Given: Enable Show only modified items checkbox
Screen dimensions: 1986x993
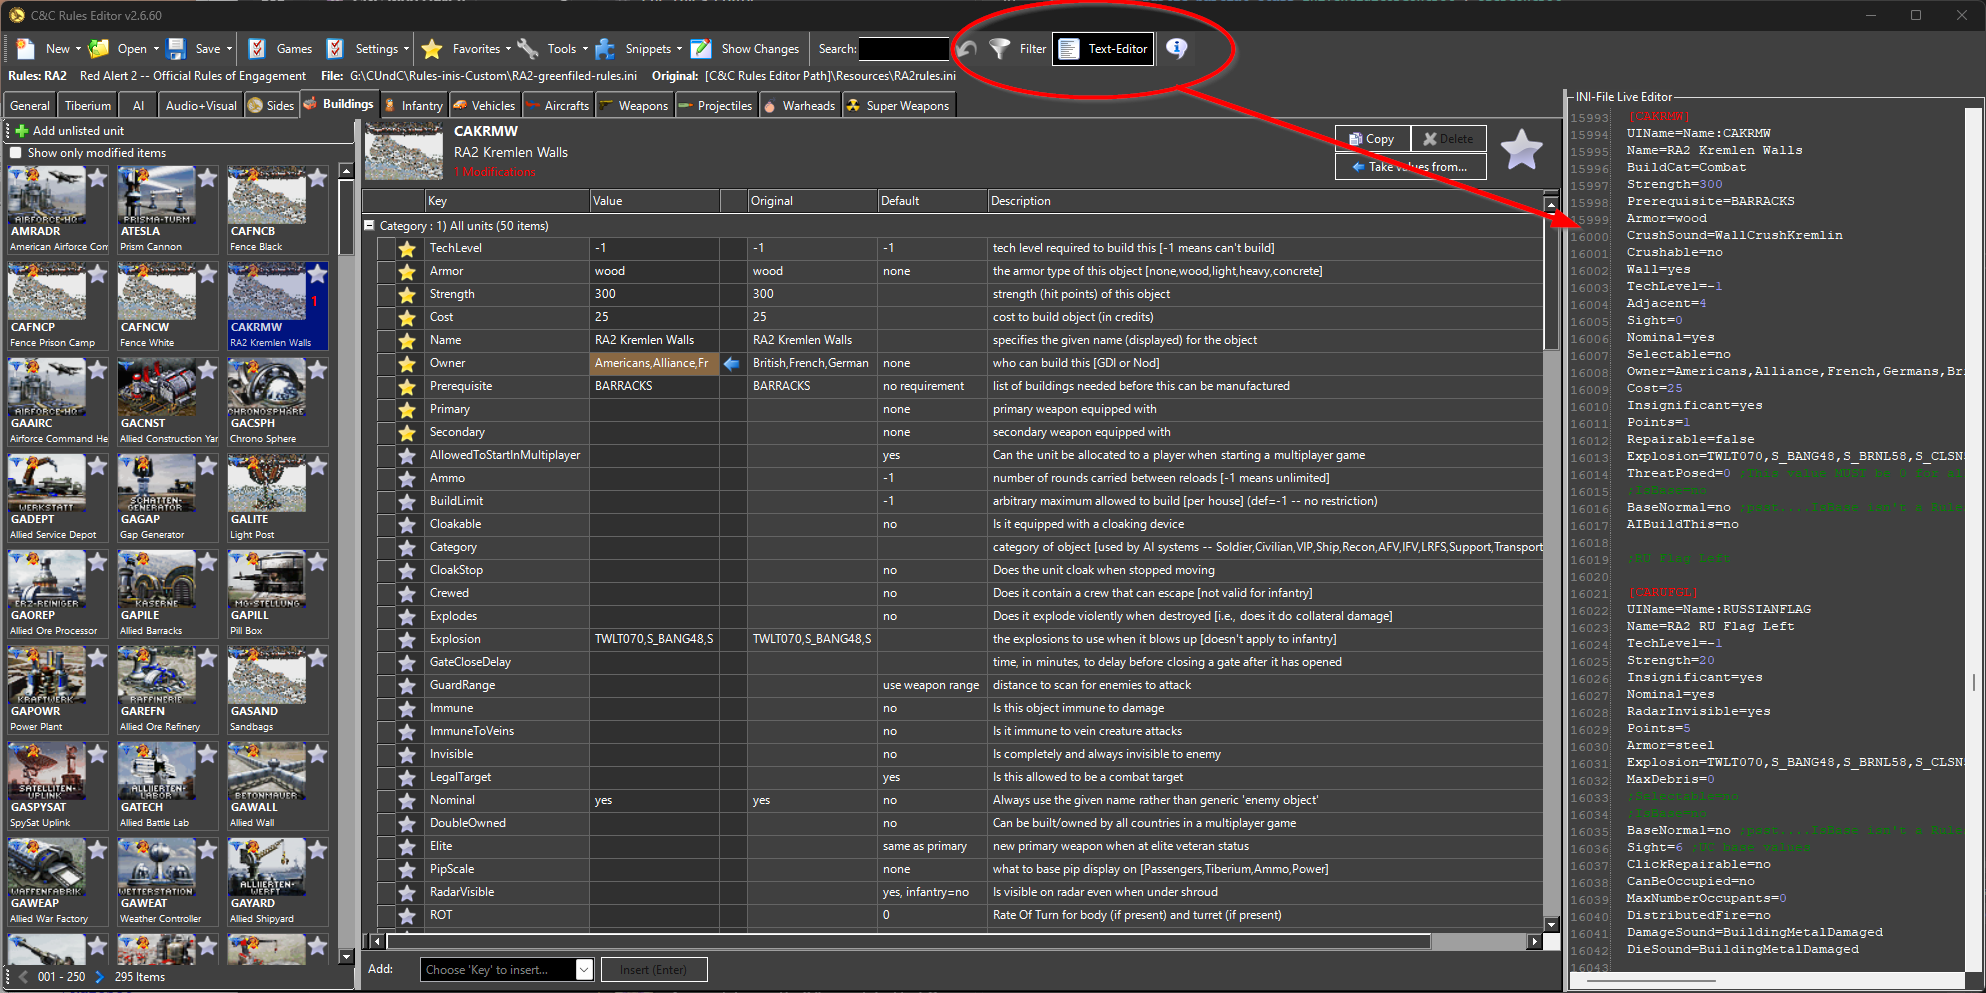Looking at the screenshot, I should tap(16, 153).
